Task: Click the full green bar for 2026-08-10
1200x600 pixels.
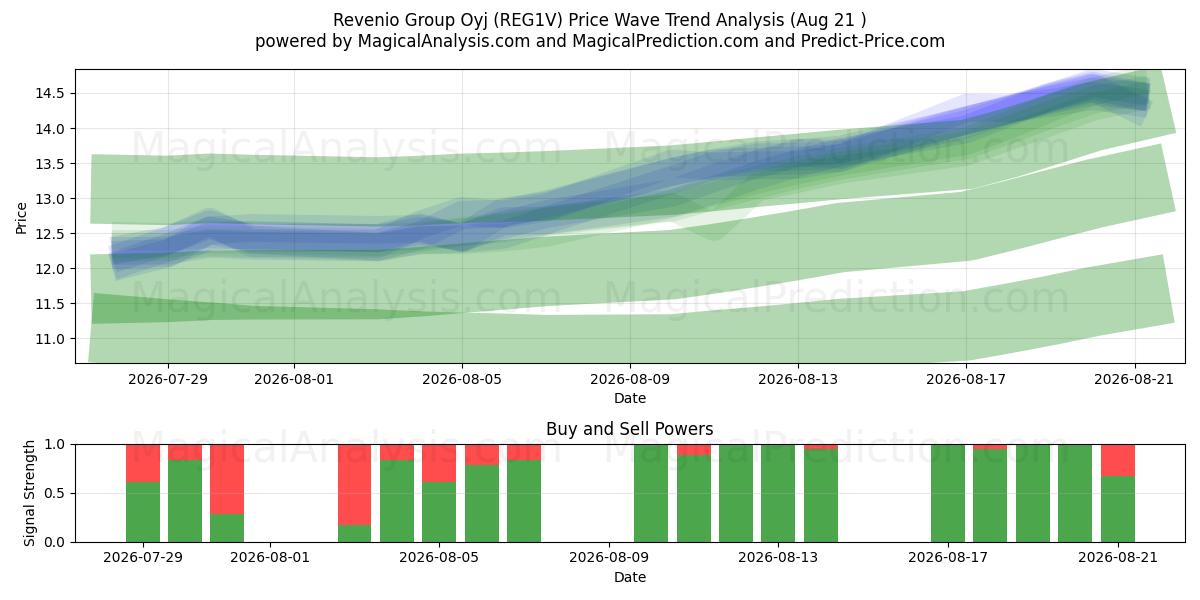Action: coord(651,493)
